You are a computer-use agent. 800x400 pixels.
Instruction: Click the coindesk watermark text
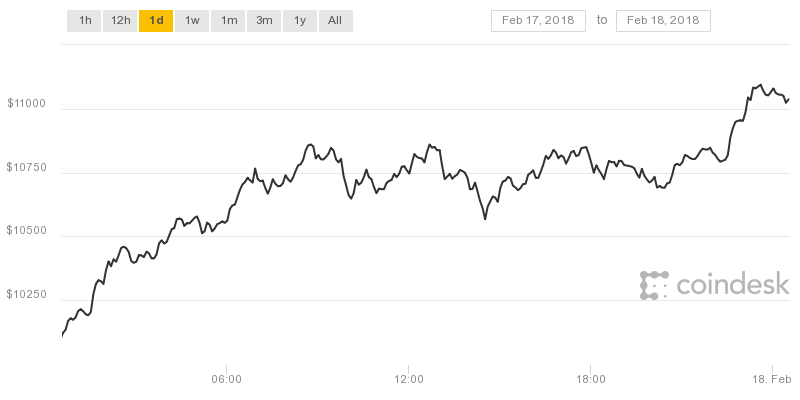point(733,284)
